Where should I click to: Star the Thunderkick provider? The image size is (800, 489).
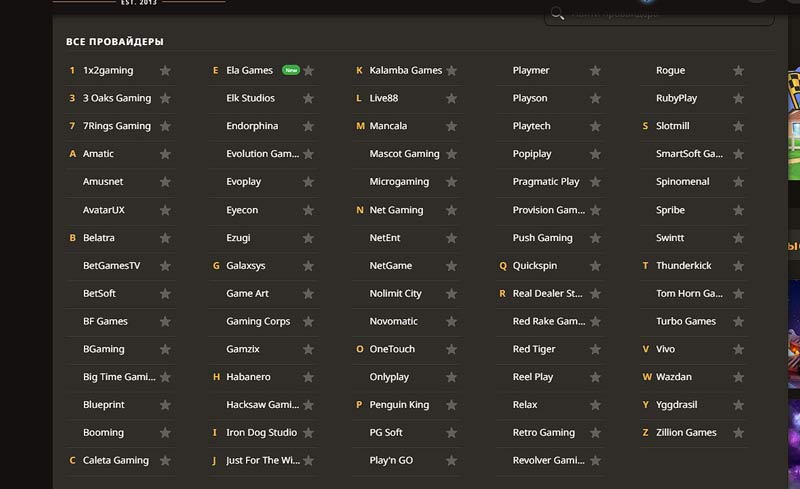738,266
